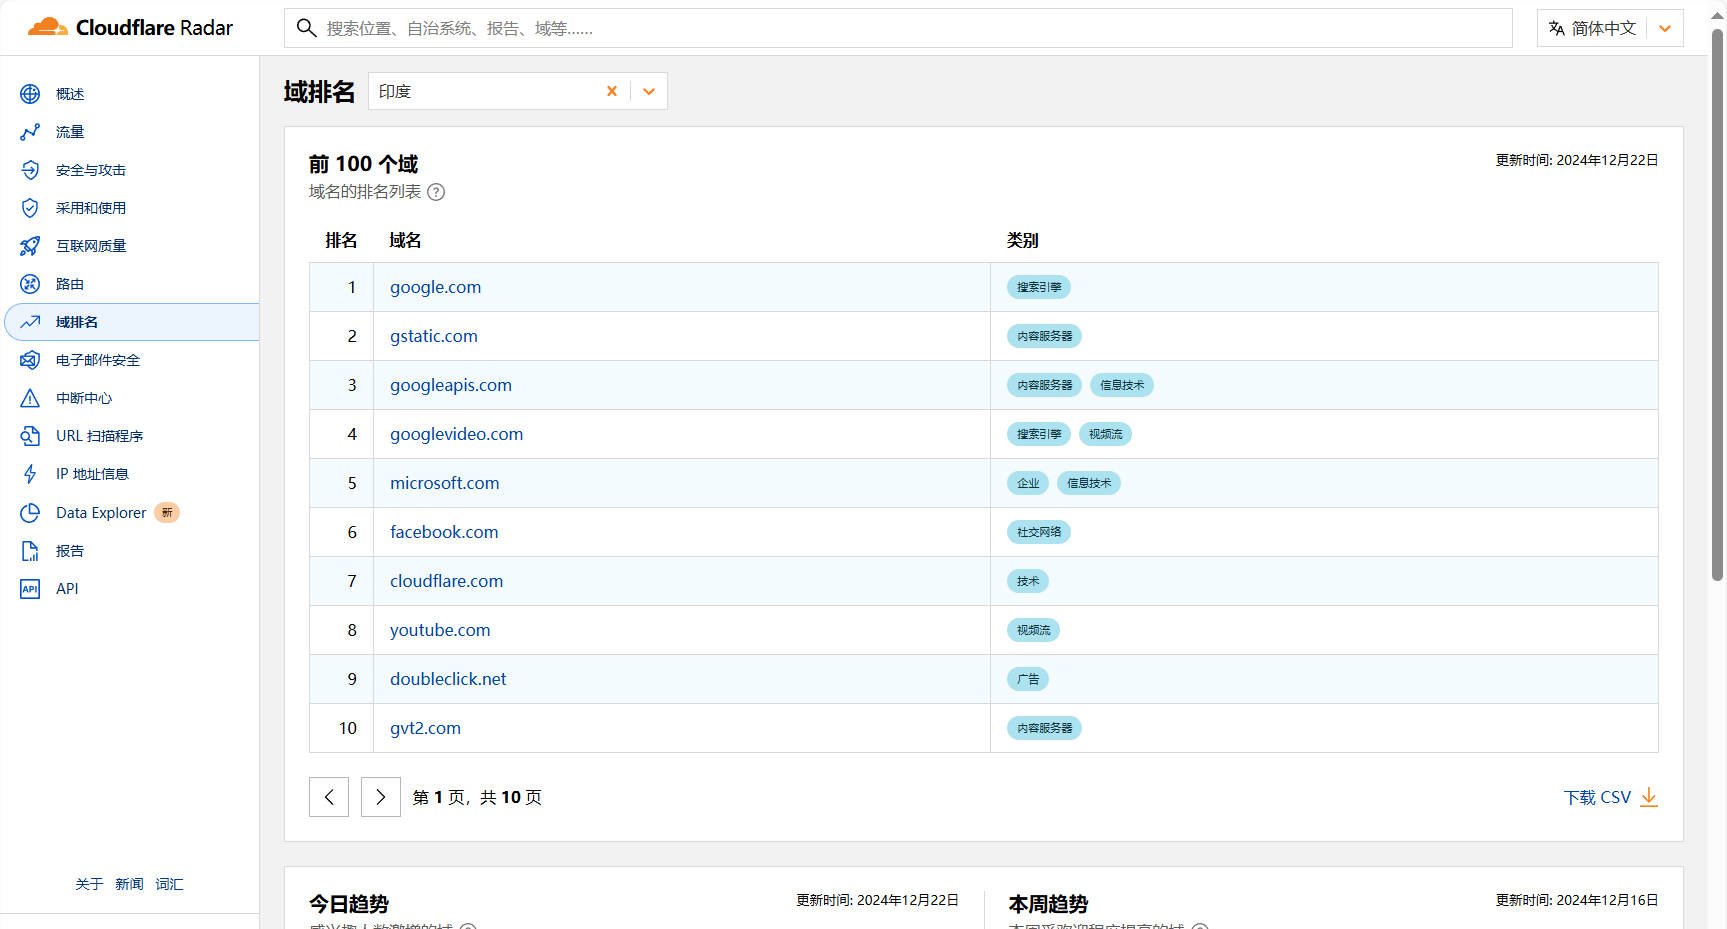Open the cloudflare.com domain link
The width and height of the screenshot is (1727, 929).
[446, 581]
